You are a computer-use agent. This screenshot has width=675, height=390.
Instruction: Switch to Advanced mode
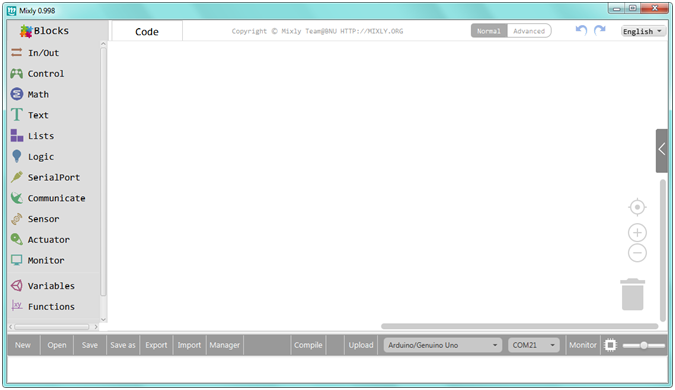pos(529,31)
